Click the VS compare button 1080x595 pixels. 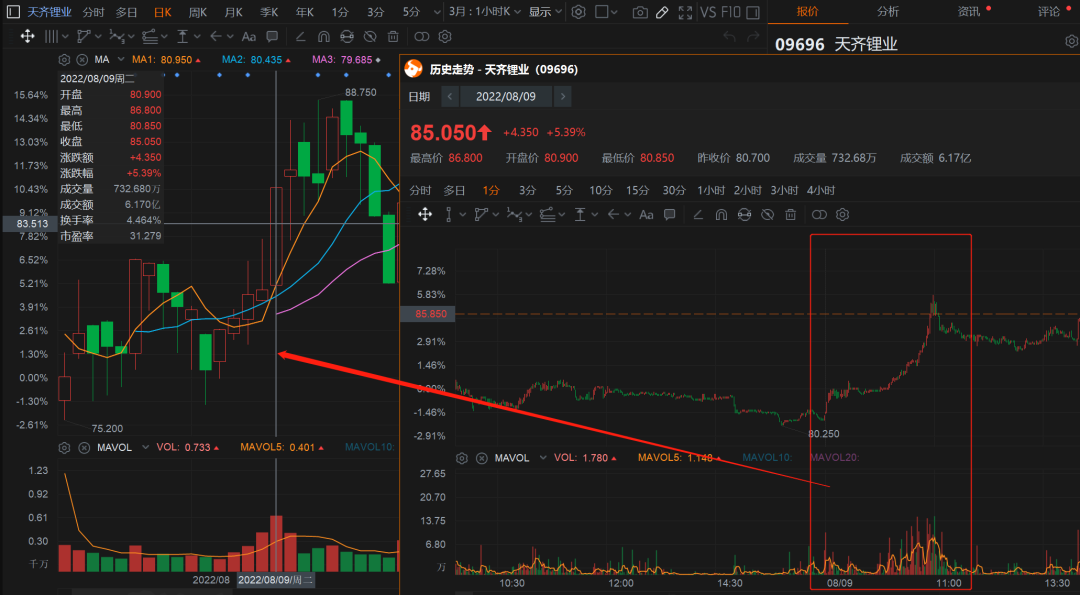click(708, 12)
